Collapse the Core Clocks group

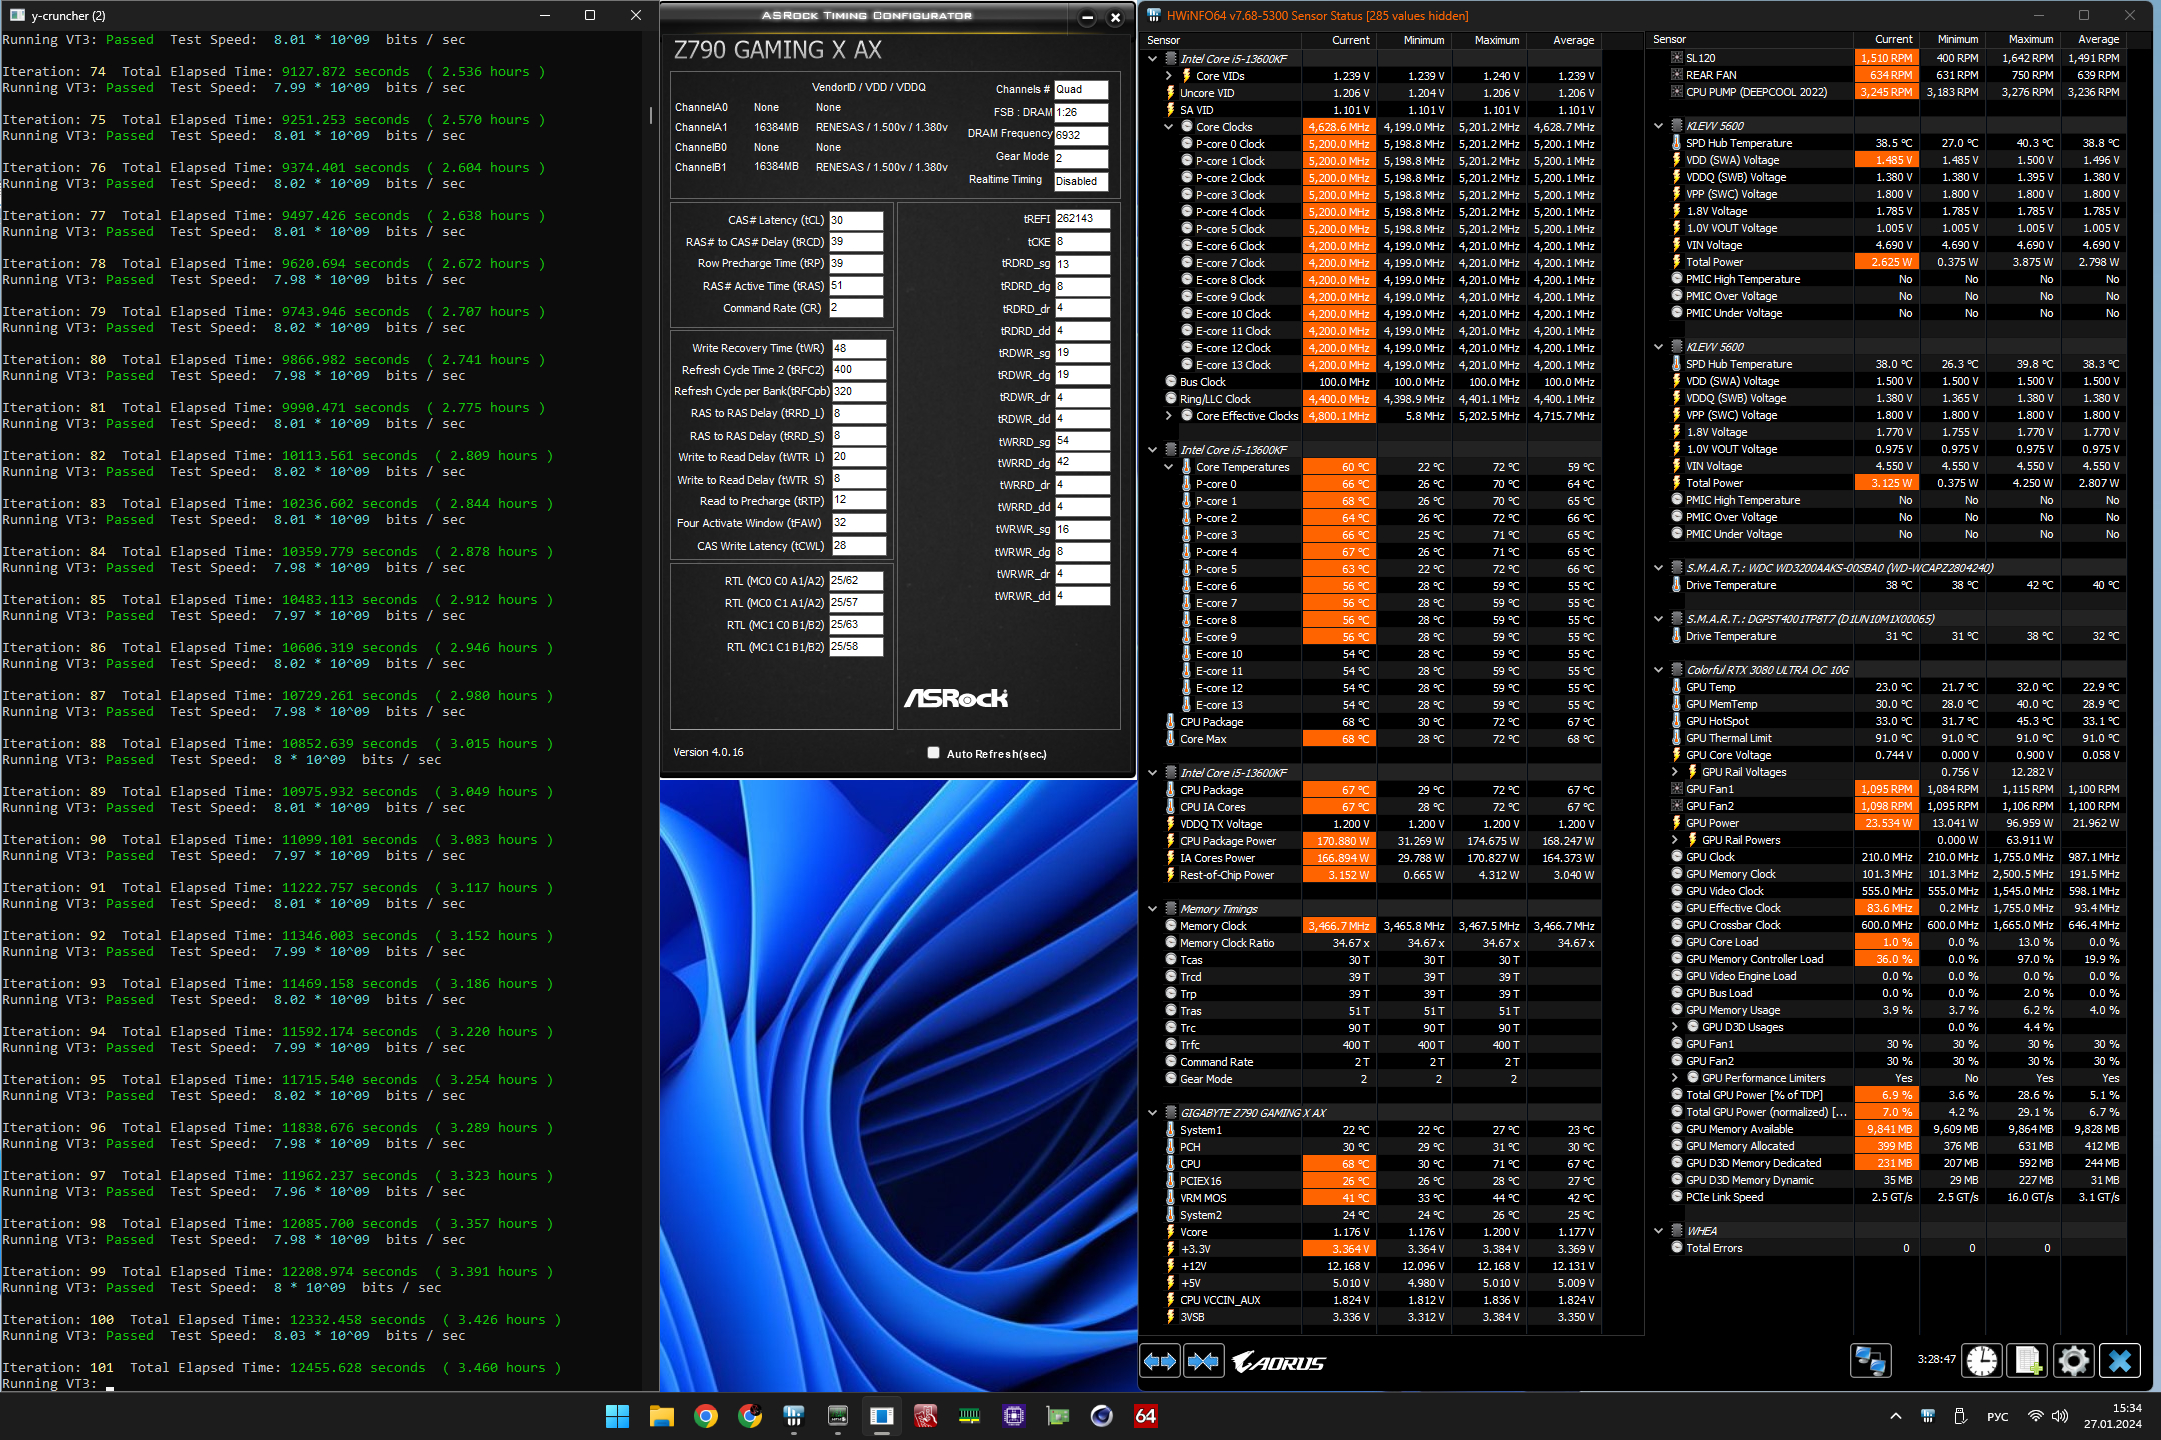click(x=1168, y=127)
